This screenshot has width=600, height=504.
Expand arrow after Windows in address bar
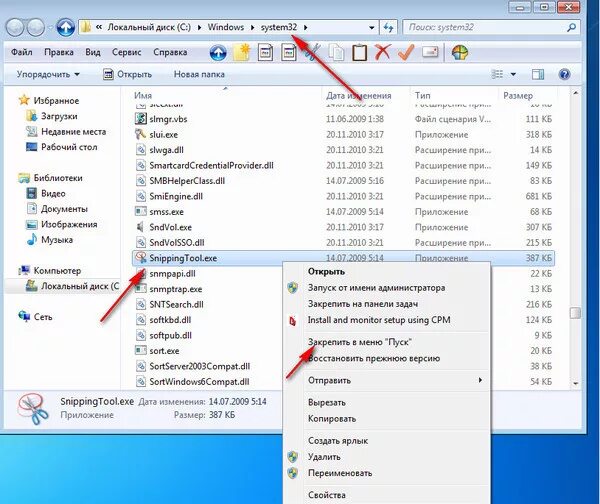point(253,27)
